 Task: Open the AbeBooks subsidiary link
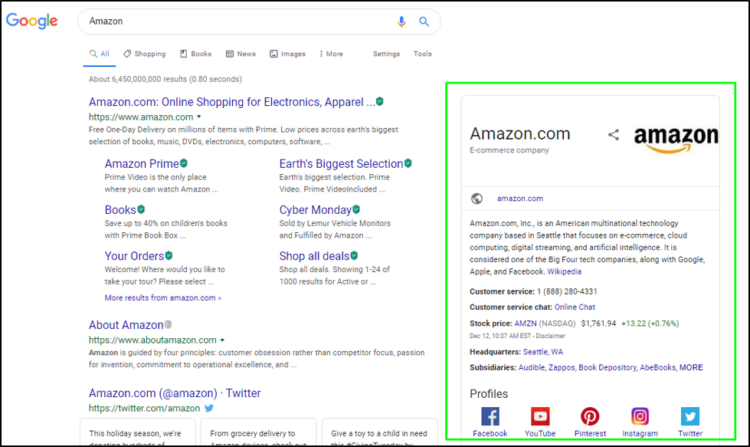[658, 368]
